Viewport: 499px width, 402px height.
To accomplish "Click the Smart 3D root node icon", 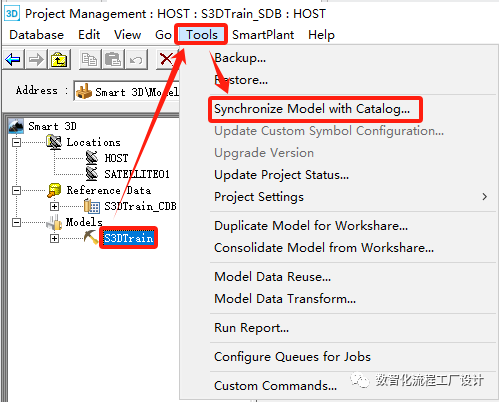I will [x=16, y=126].
